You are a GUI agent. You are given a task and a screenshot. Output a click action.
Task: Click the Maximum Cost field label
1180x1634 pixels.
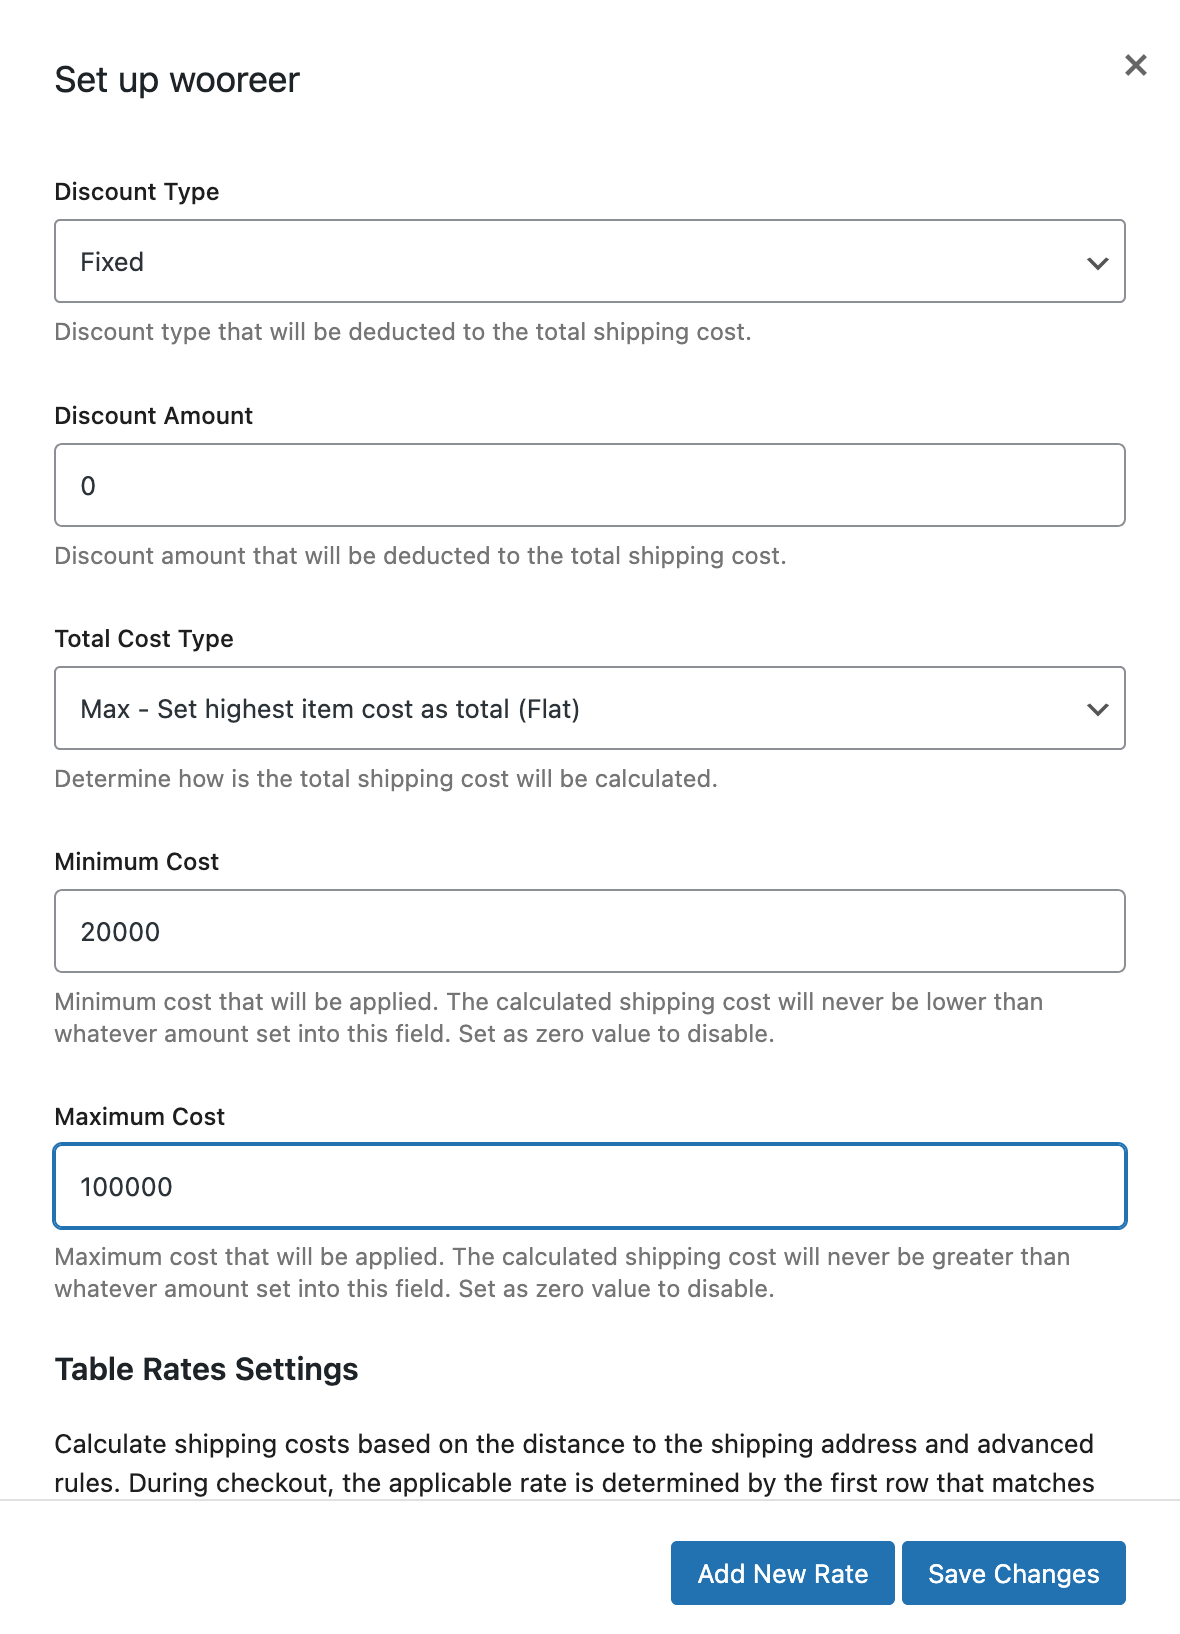tap(140, 1117)
